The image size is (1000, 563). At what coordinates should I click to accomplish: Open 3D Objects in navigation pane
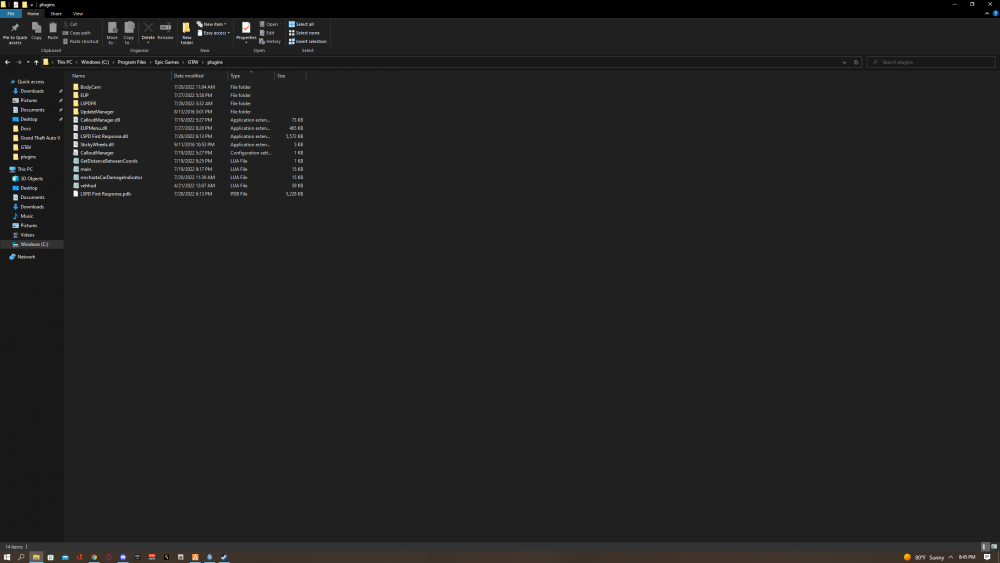(31, 179)
